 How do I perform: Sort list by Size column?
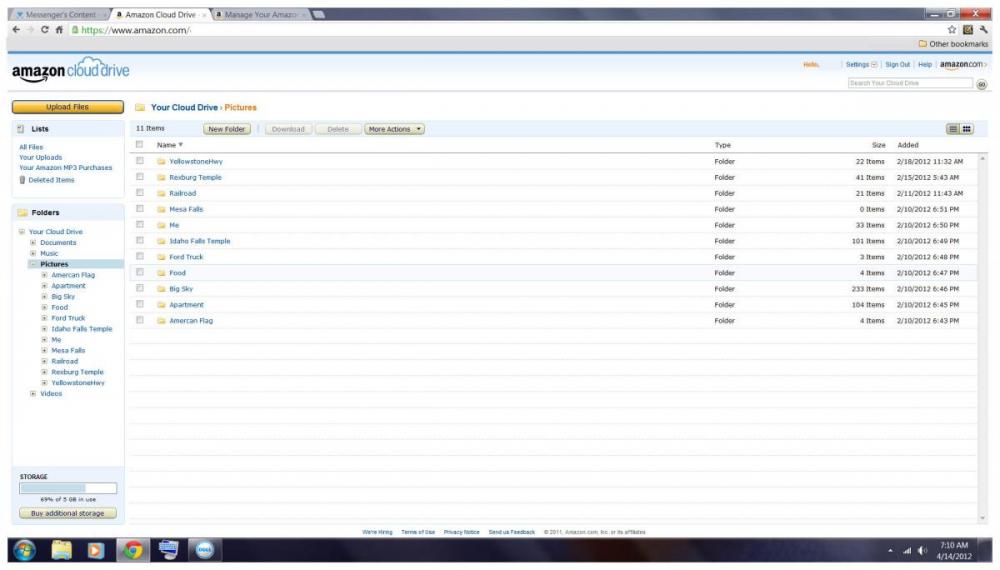(x=878, y=145)
